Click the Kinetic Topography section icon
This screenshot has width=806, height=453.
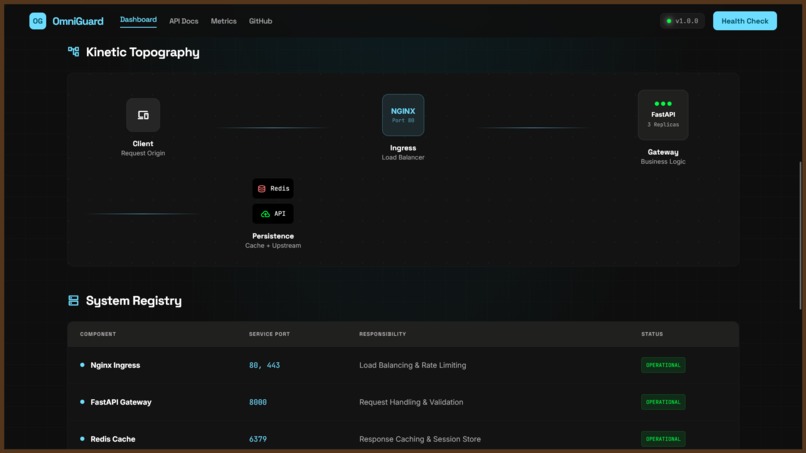click(74, 51)
